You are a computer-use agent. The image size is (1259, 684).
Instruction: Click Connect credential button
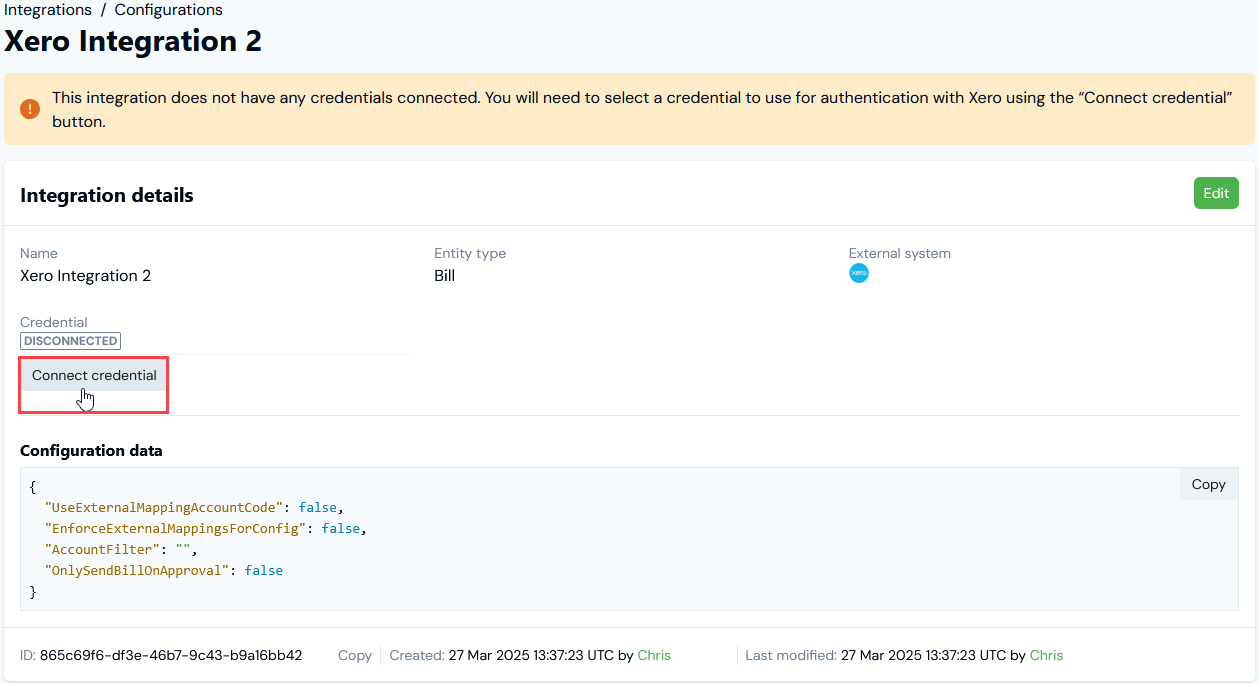coord(94,375)
